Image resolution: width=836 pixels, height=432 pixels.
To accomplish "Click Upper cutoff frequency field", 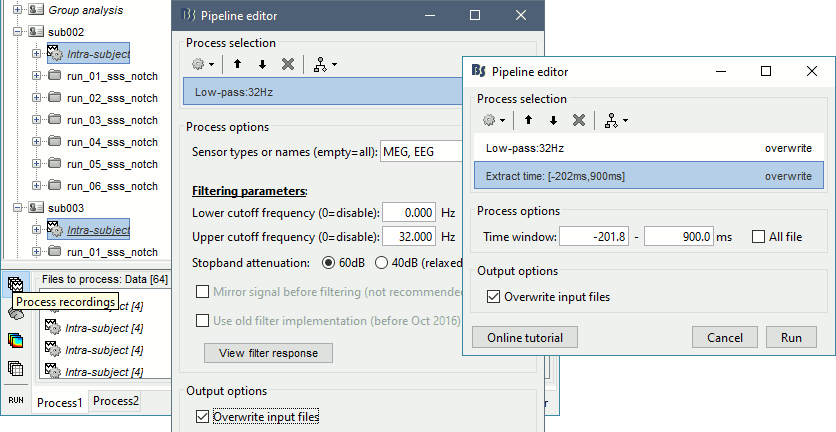I will pyautogui.click(x=409, y=236).
